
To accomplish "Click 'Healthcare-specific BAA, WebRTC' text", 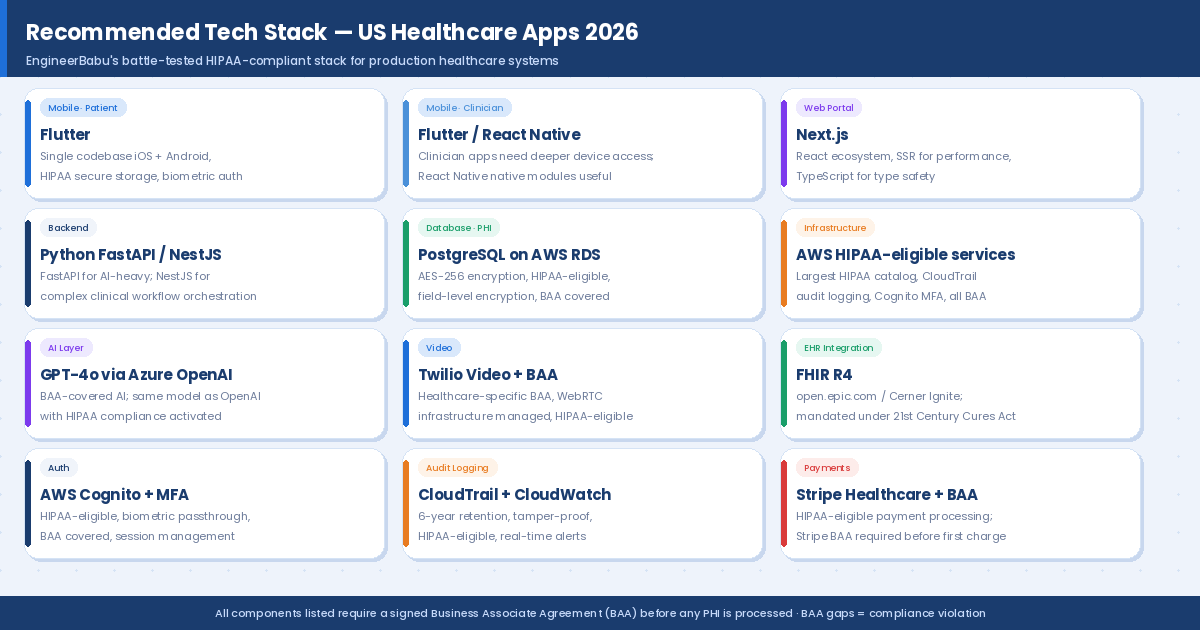I will (510, 396).
